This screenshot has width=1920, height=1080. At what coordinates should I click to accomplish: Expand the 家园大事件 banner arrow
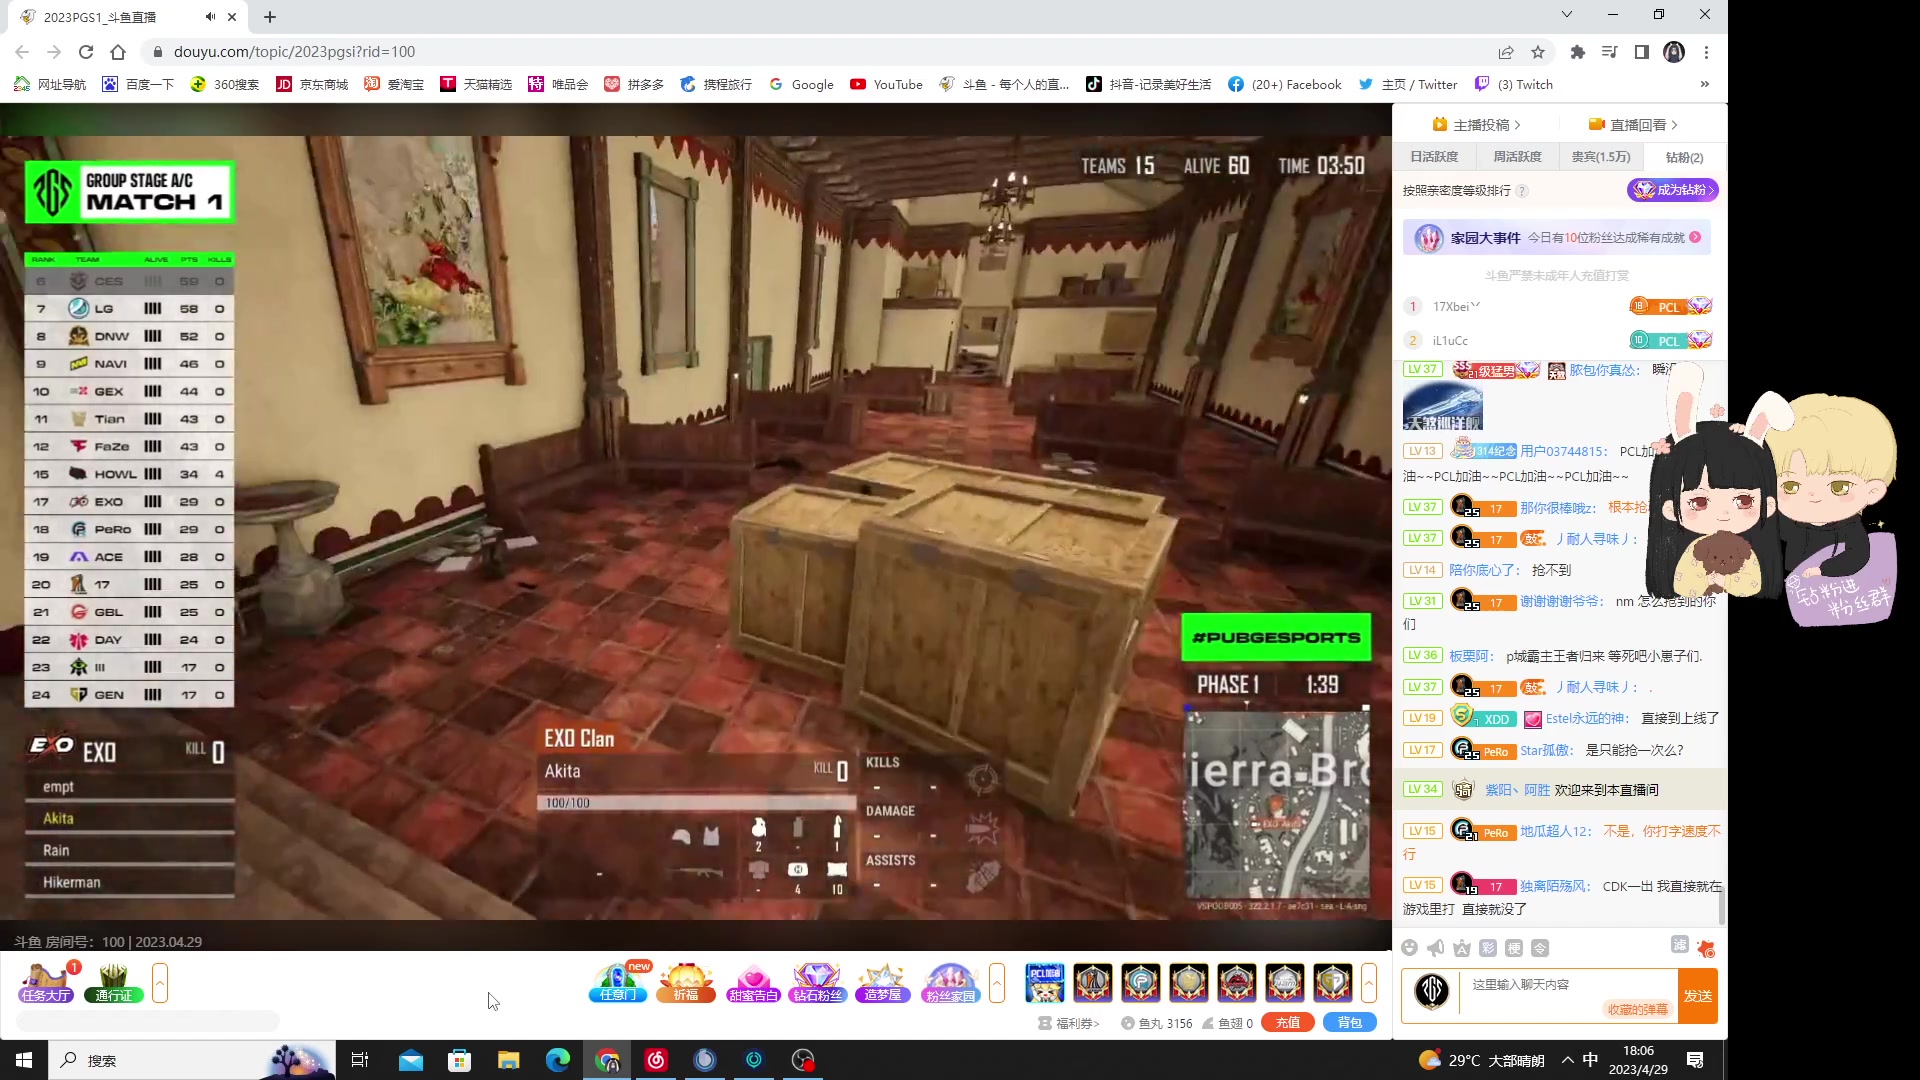[x=1695, y=238]
